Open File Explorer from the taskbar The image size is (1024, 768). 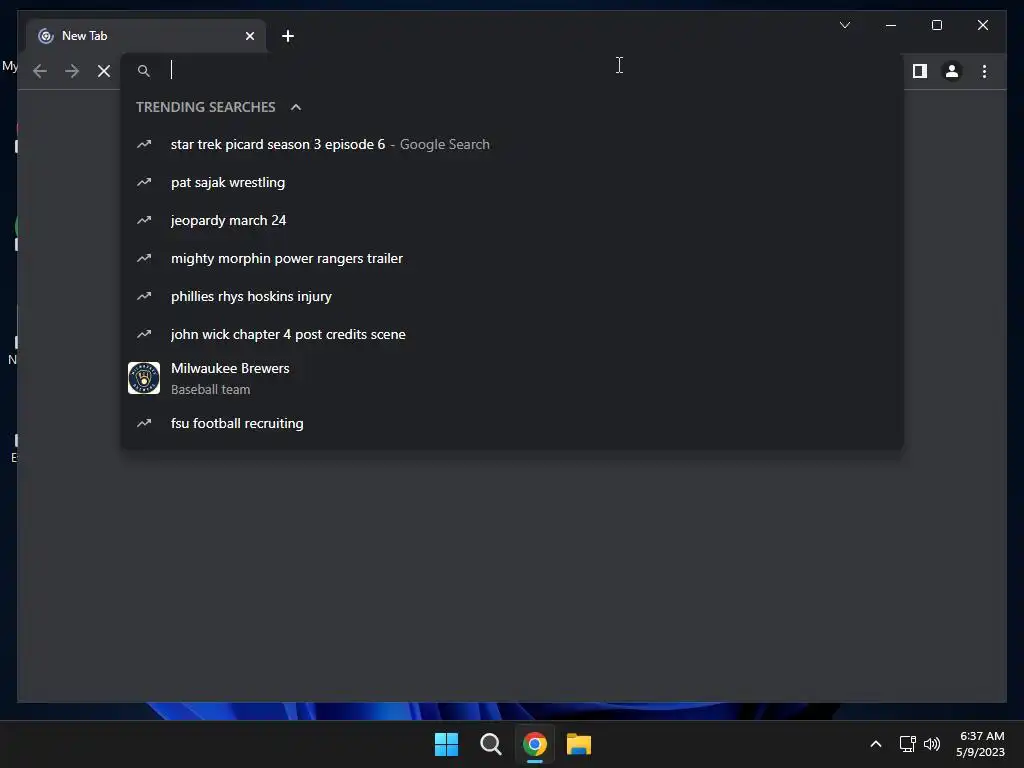[579, 744]
